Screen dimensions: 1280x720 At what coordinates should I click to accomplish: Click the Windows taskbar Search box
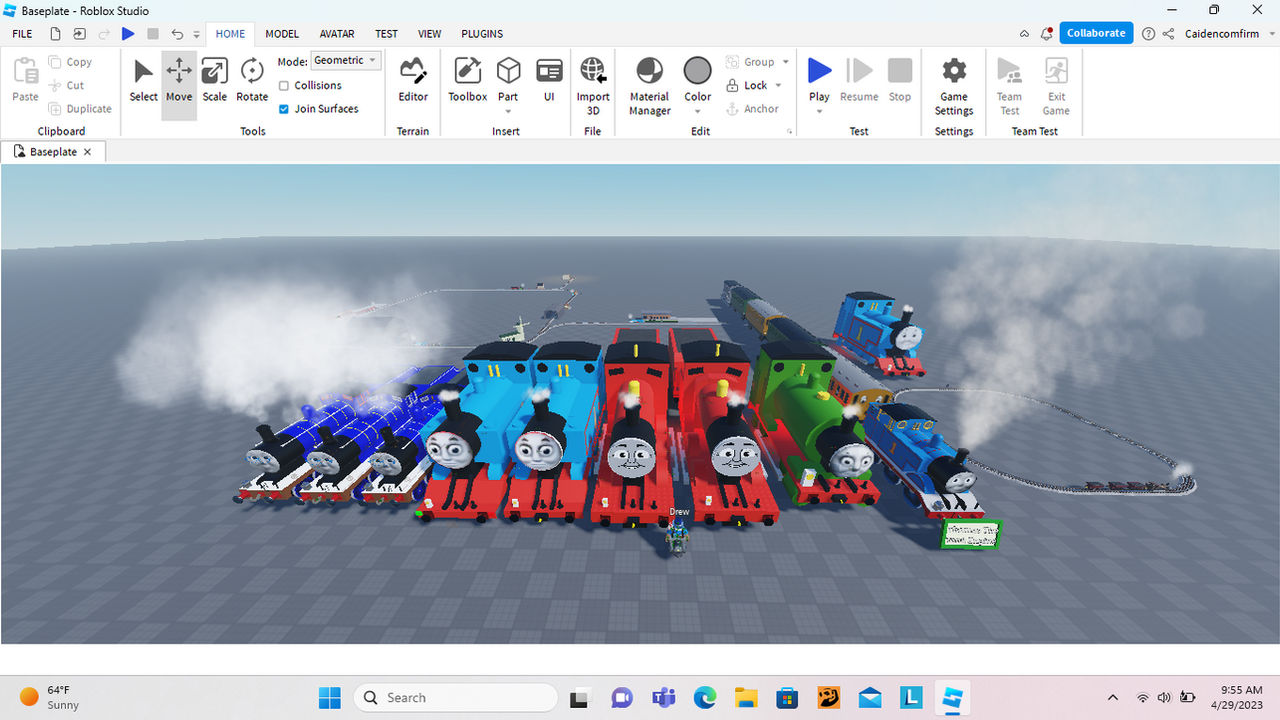(455, 698)
